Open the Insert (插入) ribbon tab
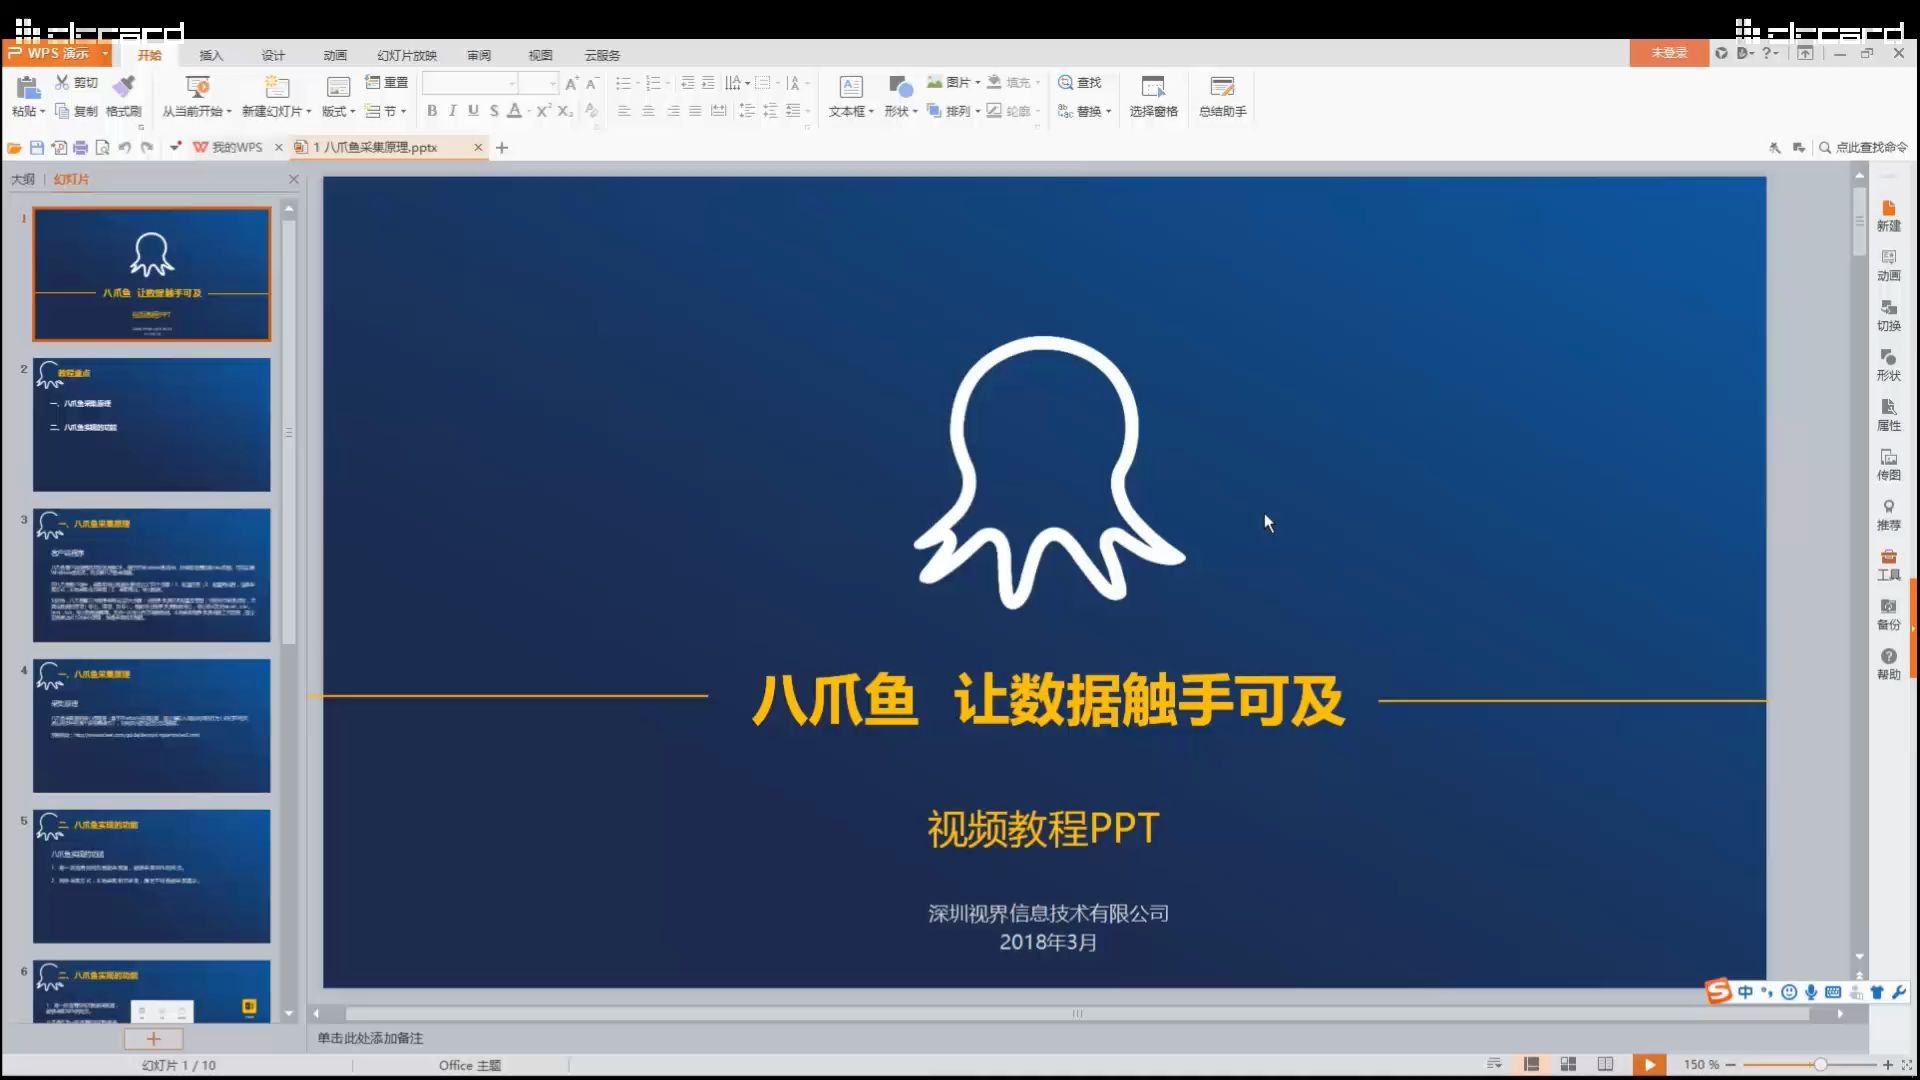The height and width of the screenshot is (1080, 1920). point(211,55)
